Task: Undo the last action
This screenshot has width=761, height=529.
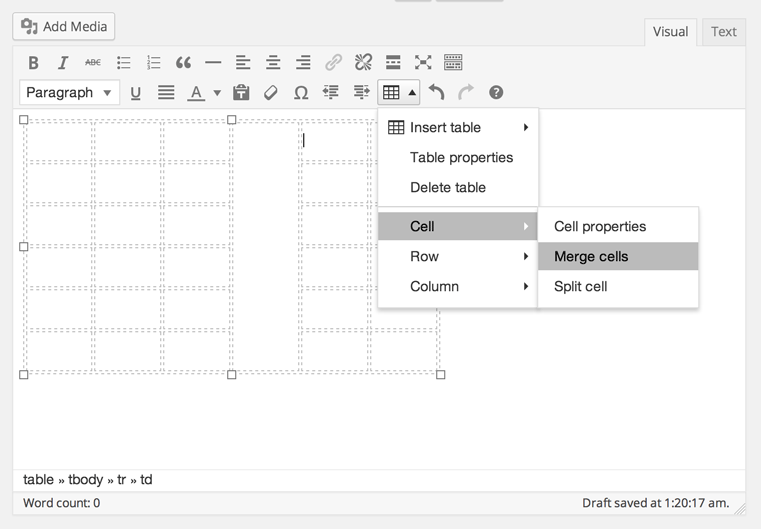Action: tap(436, 93)
